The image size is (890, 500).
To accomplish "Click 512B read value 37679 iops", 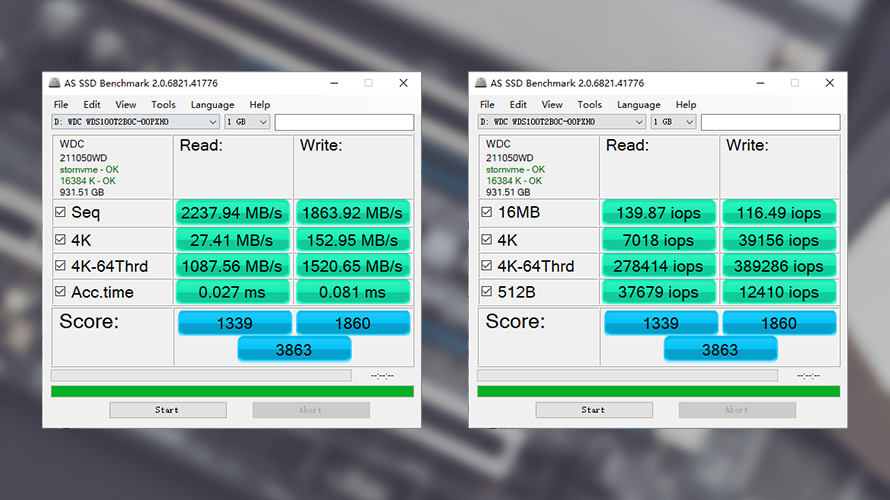I will tap(659, 292).
